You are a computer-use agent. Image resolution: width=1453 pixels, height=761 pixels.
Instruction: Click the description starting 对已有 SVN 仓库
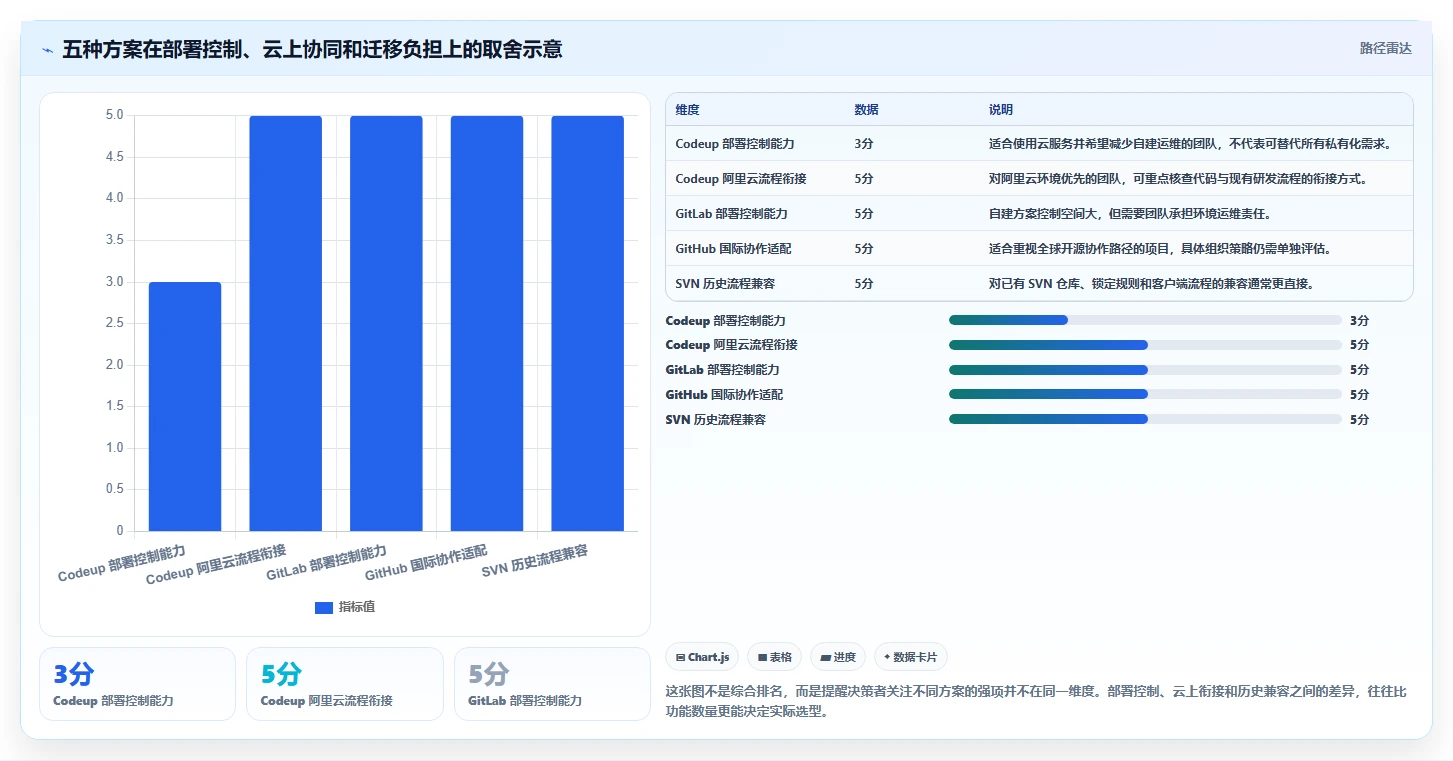[1151, 284]
